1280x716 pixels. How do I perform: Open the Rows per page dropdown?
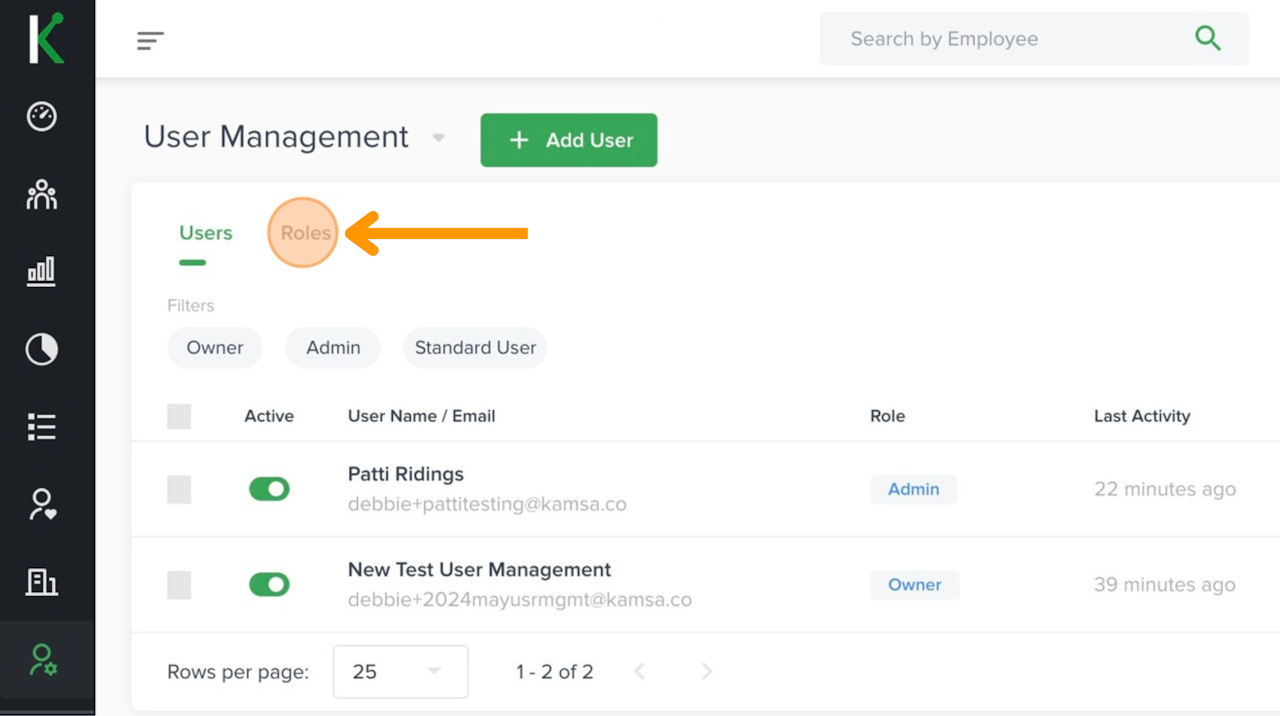[x=400, y=671]
